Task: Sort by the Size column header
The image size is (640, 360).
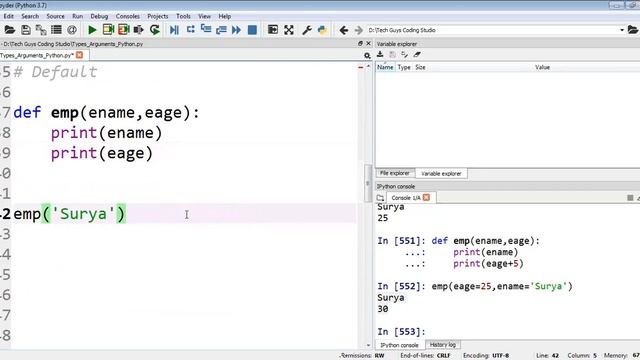Action: pyautogui.click(x=420, y=67)
